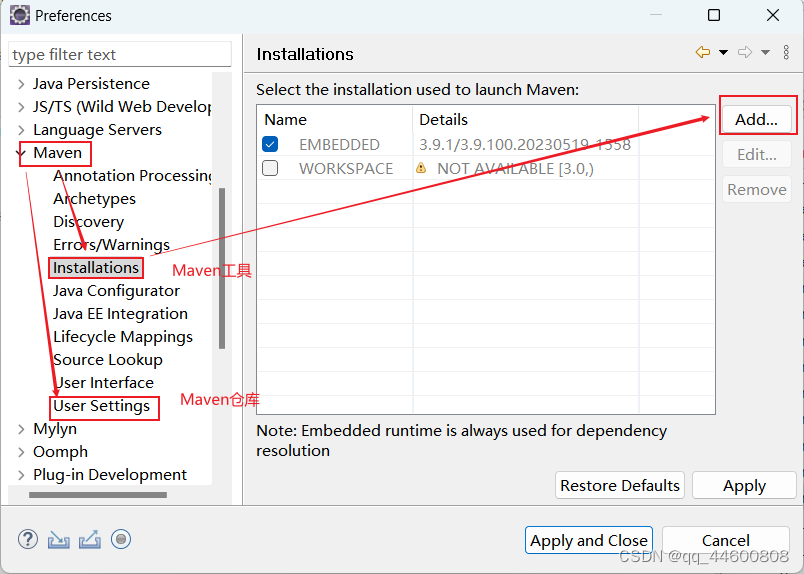Close the Preferences window
Image resolution: width=804 pixels, height=574 pixels.
click(773, 15)
